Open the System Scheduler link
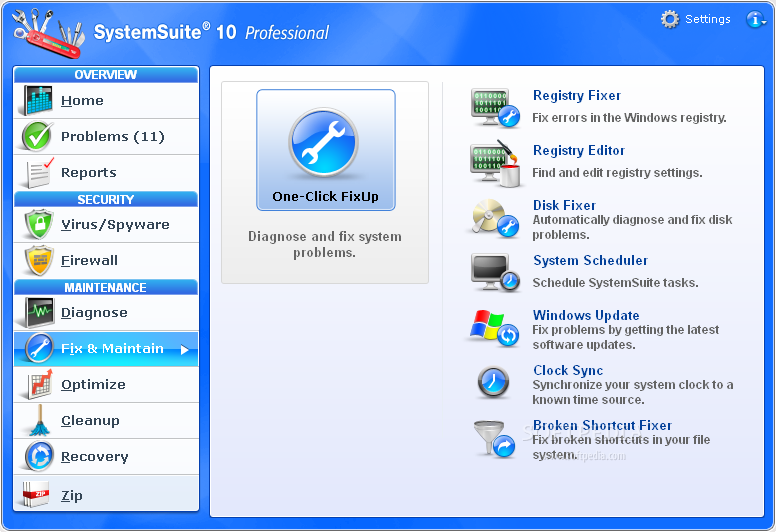The image size is (776, 532). pyautogui.click(x=590, y=260)
